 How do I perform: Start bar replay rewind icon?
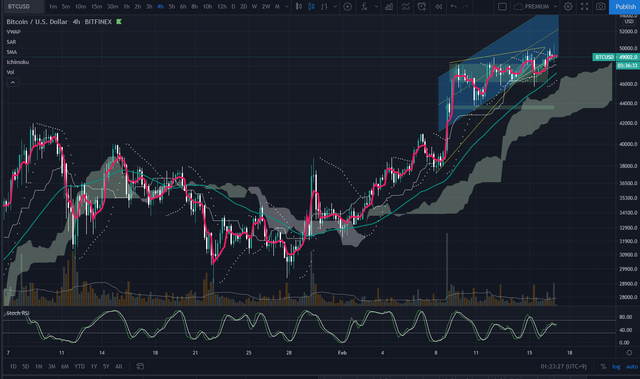pyautogui.click(x=438, y=7)
